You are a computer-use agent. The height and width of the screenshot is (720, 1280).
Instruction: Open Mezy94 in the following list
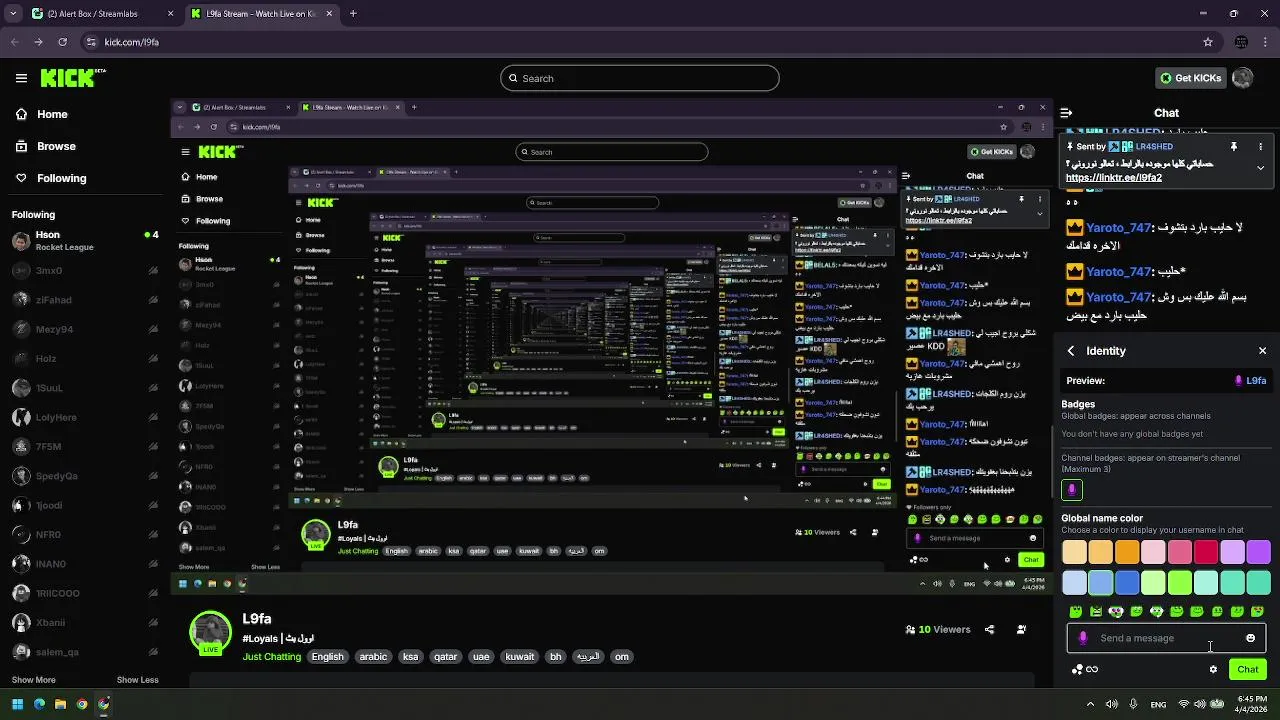[85, 329]
